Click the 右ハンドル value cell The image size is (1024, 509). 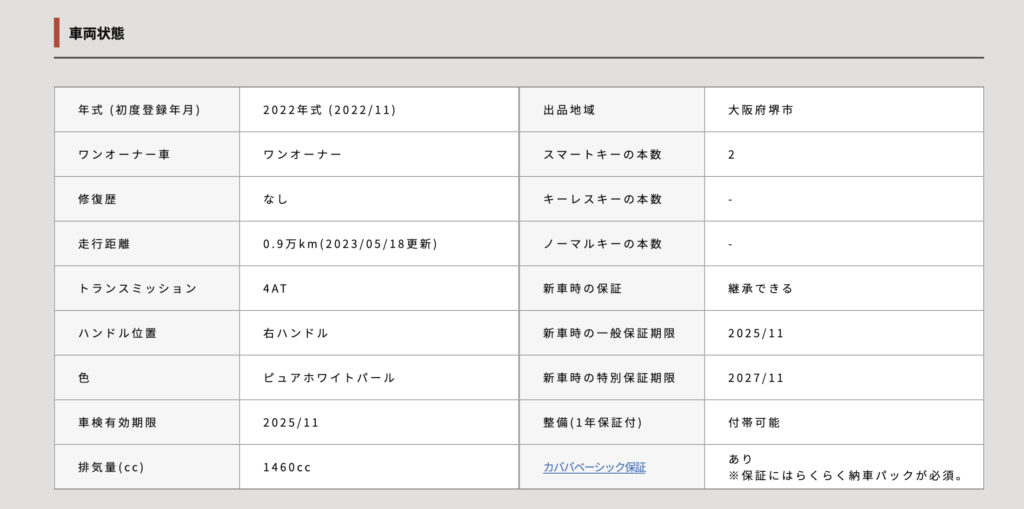click(x=295, y=333)
